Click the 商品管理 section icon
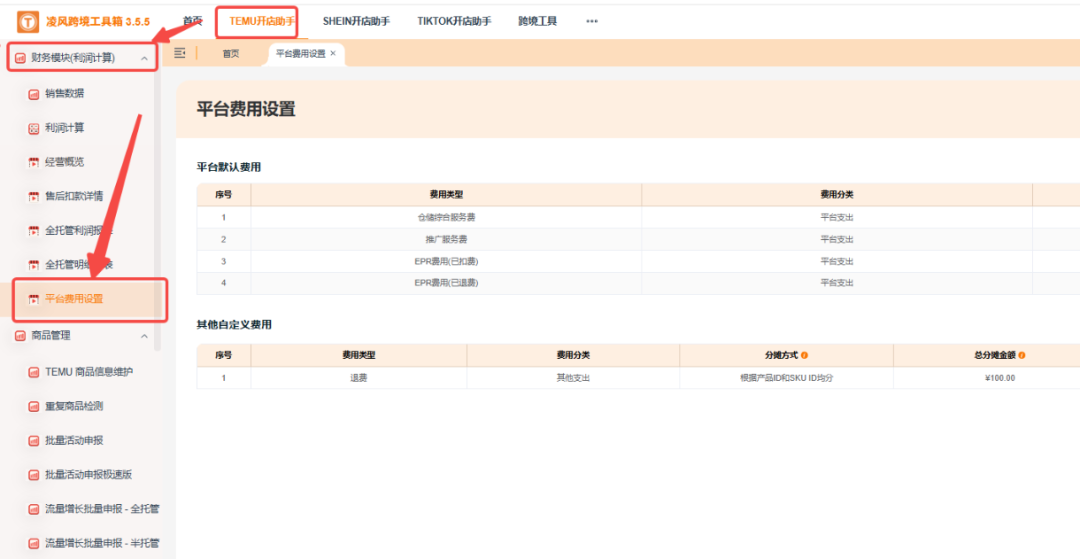The width and height of the screenshot is (1080, 559). click(x=20, y=336)
